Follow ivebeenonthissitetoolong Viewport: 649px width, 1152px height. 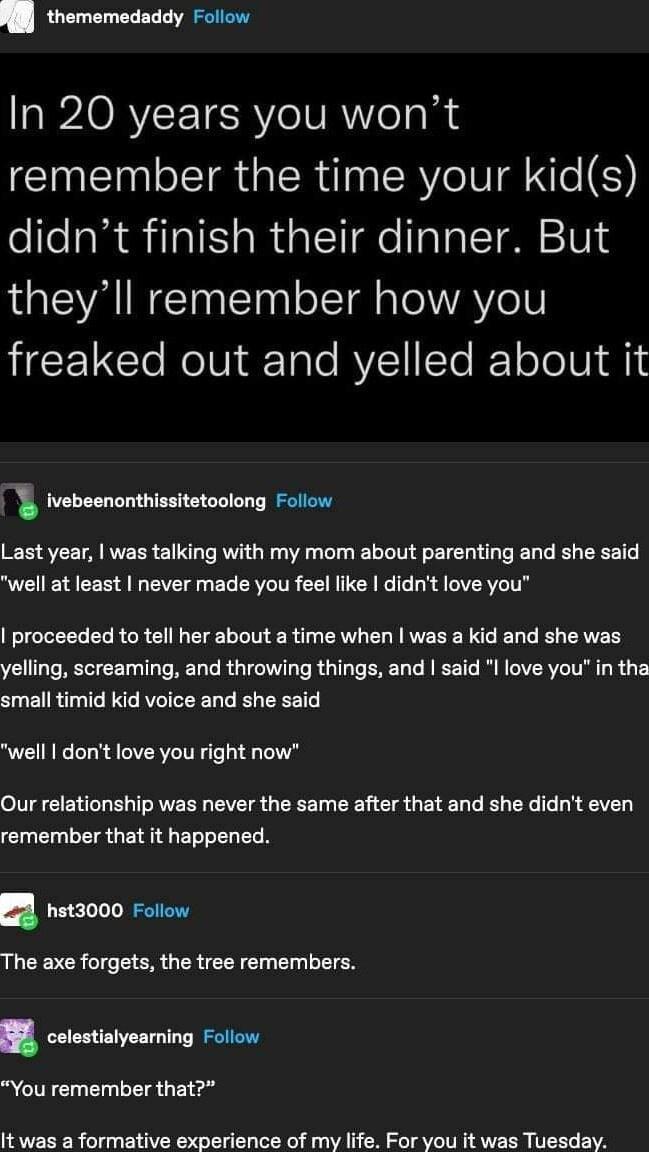click(x=304, y=501)
